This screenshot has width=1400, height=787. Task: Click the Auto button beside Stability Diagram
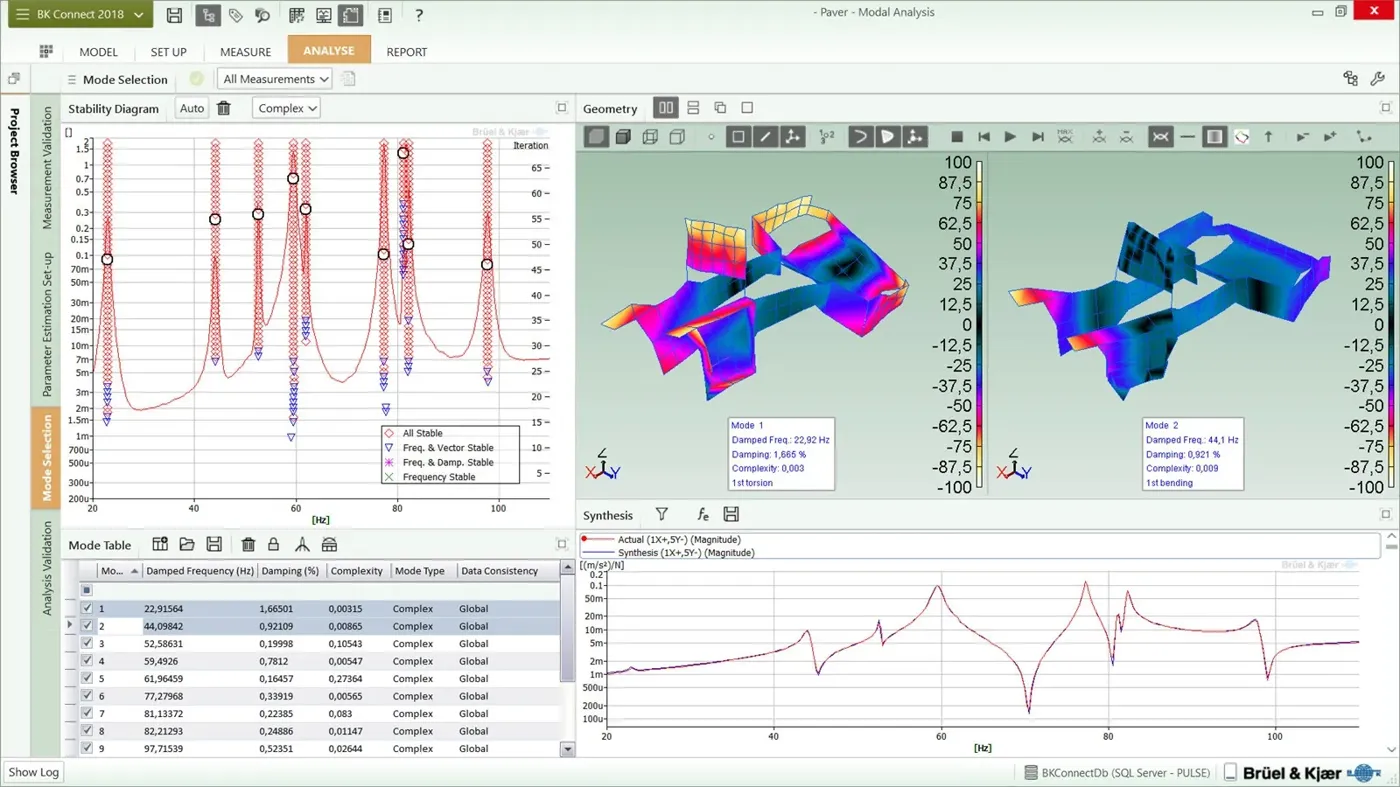tap(191, 107)
